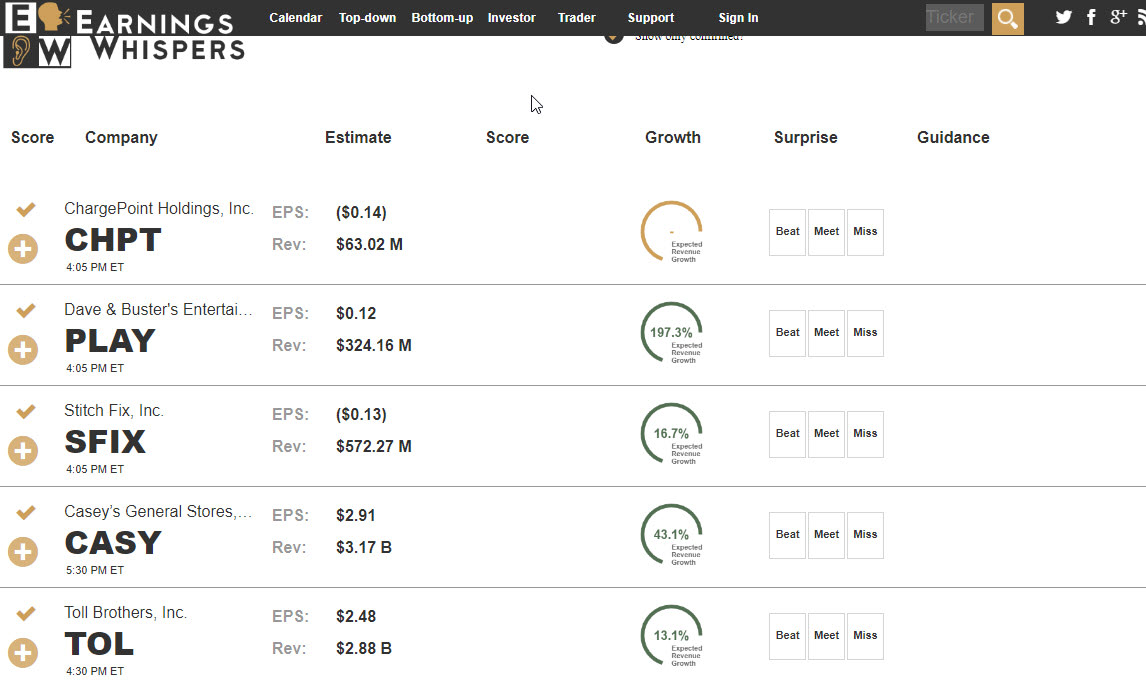Vote Beat for SFIX
This screenshot has height=687, width=1146.
click(787, 434)
